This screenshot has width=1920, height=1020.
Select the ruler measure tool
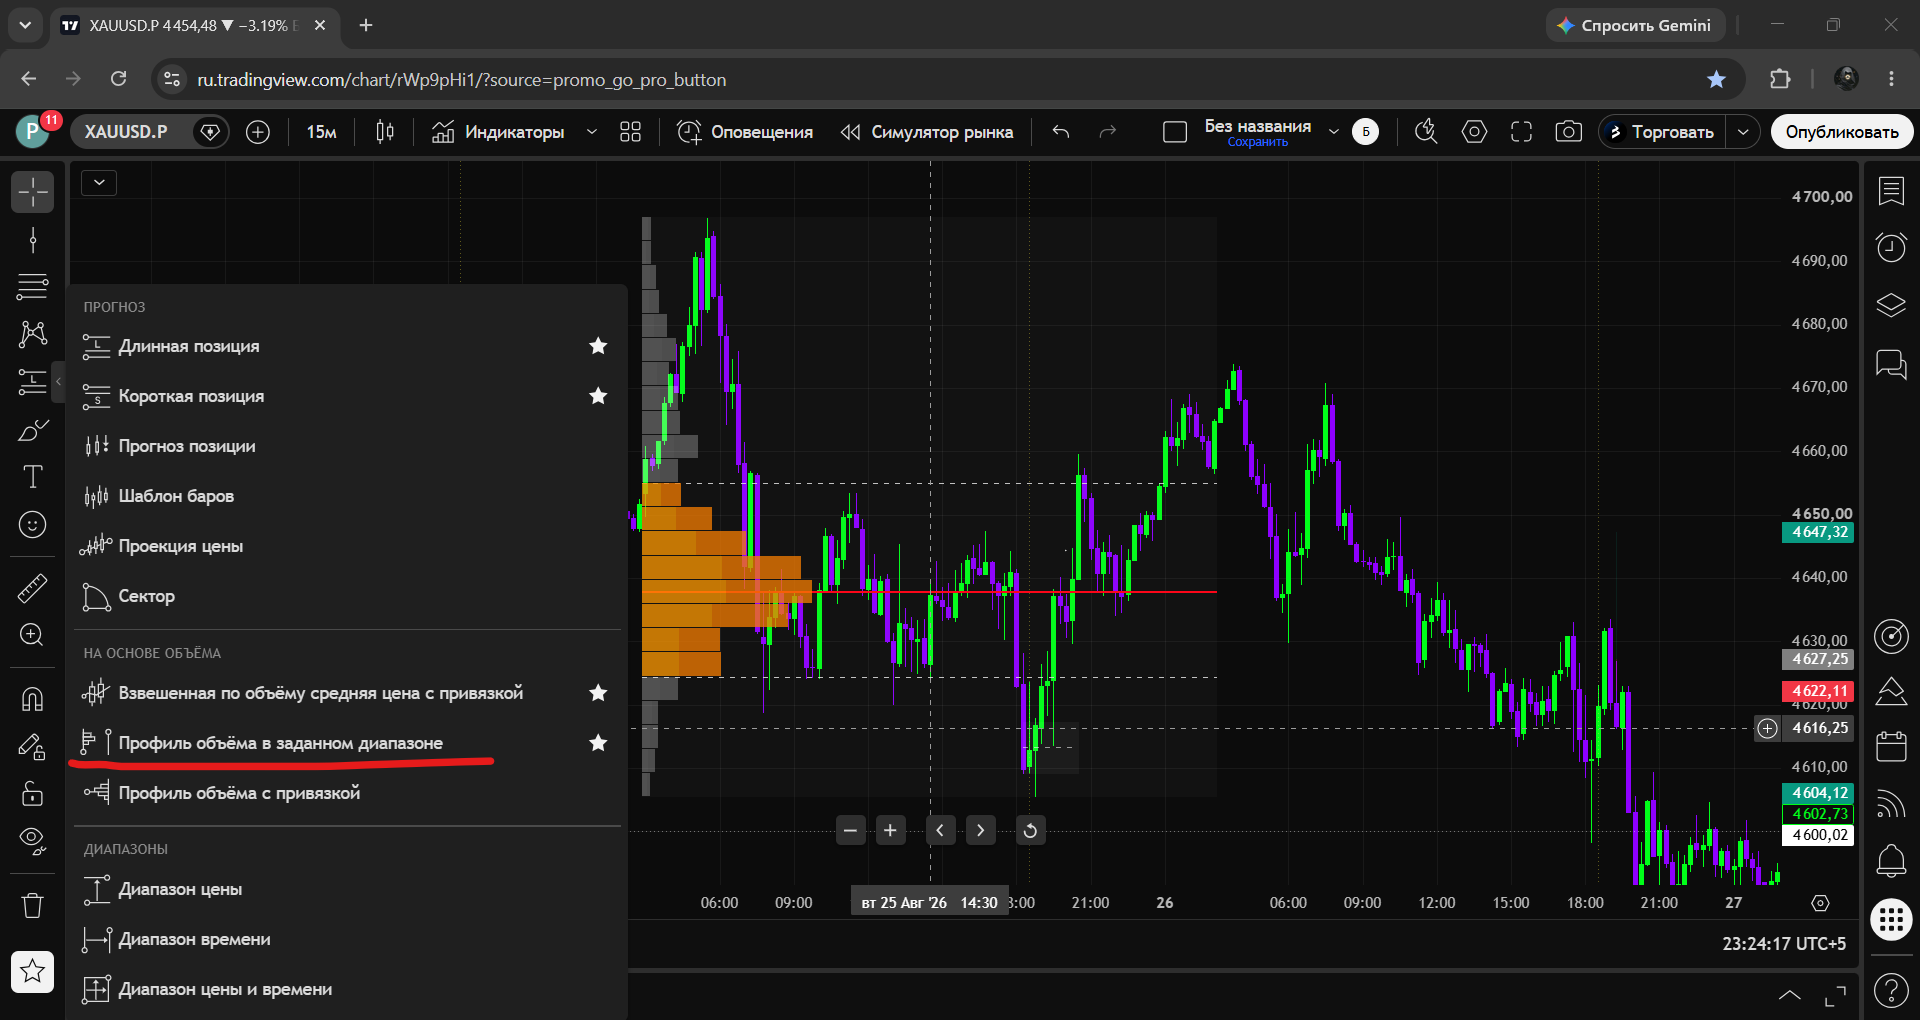coord(32,588)
